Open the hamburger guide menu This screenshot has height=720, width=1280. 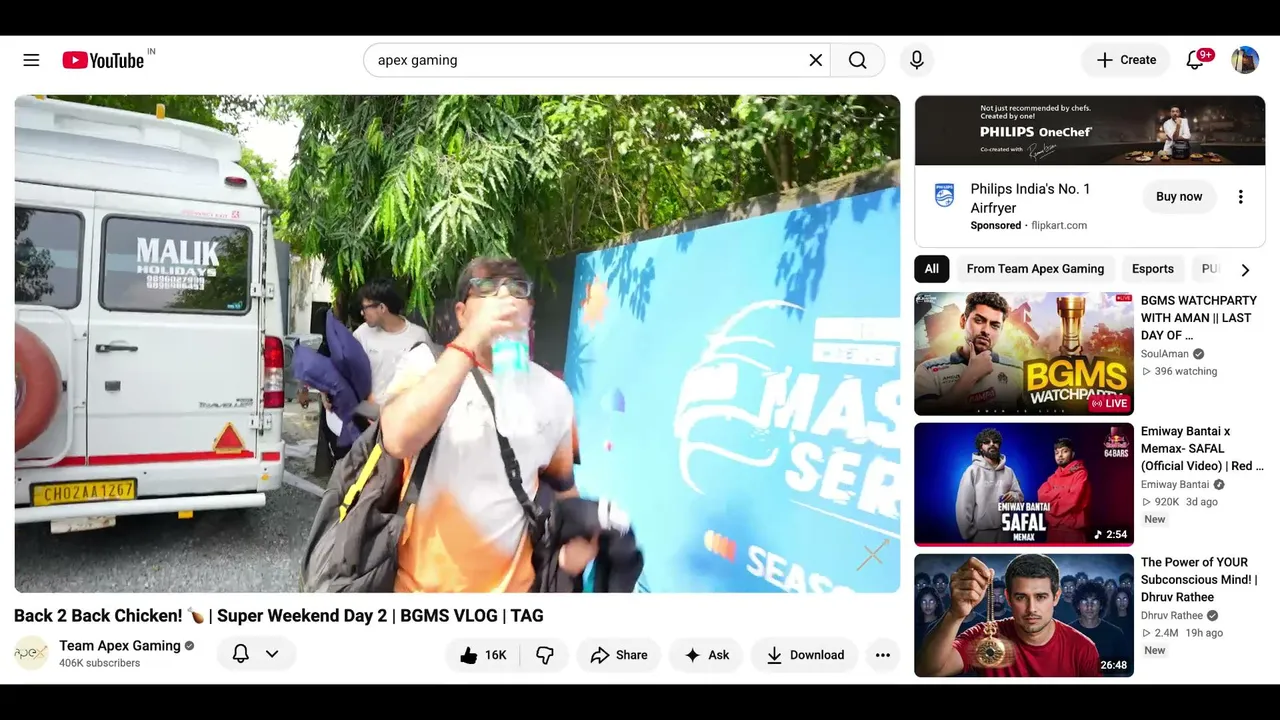pyautogui.click(x=31, y=60)
